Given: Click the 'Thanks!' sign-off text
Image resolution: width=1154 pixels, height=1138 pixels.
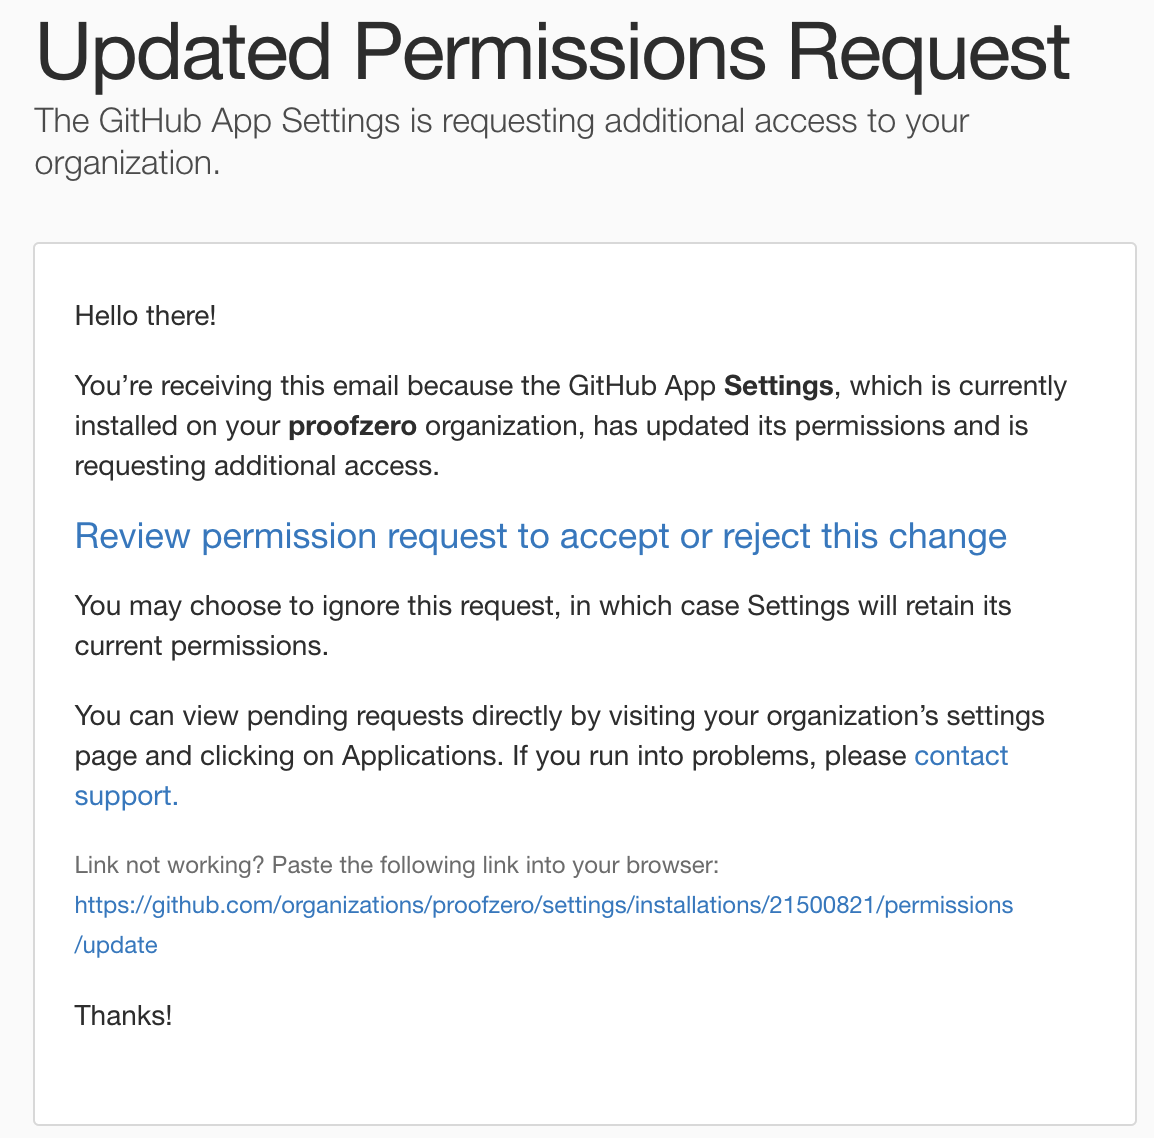Looking at the screenshot, I should [124, 1016].
